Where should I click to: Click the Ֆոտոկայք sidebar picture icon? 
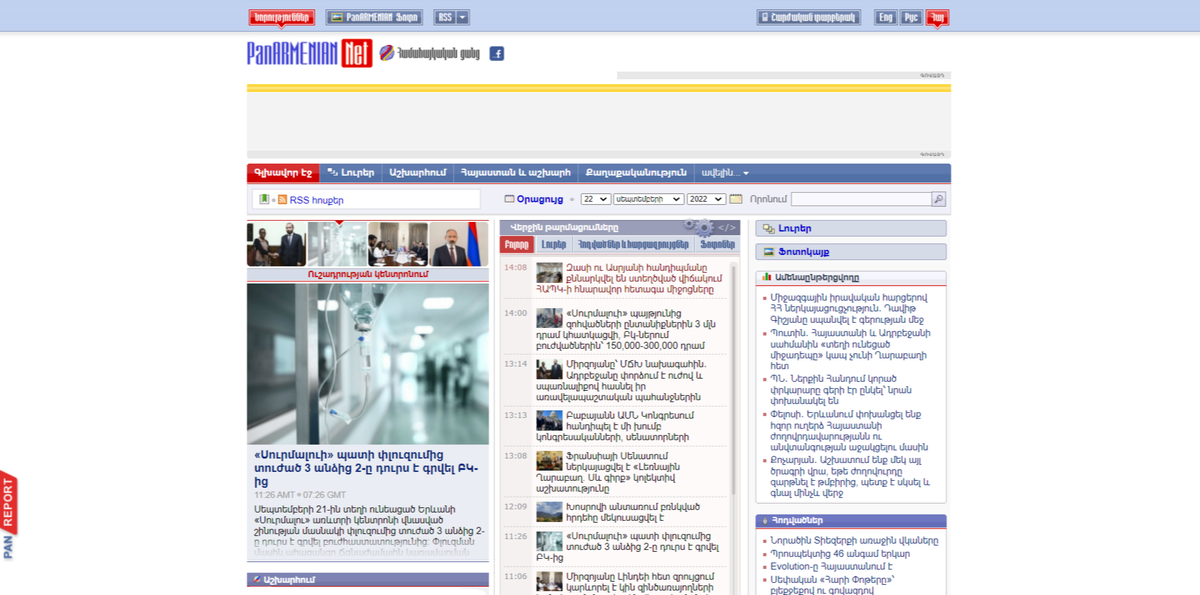[768, 252]
